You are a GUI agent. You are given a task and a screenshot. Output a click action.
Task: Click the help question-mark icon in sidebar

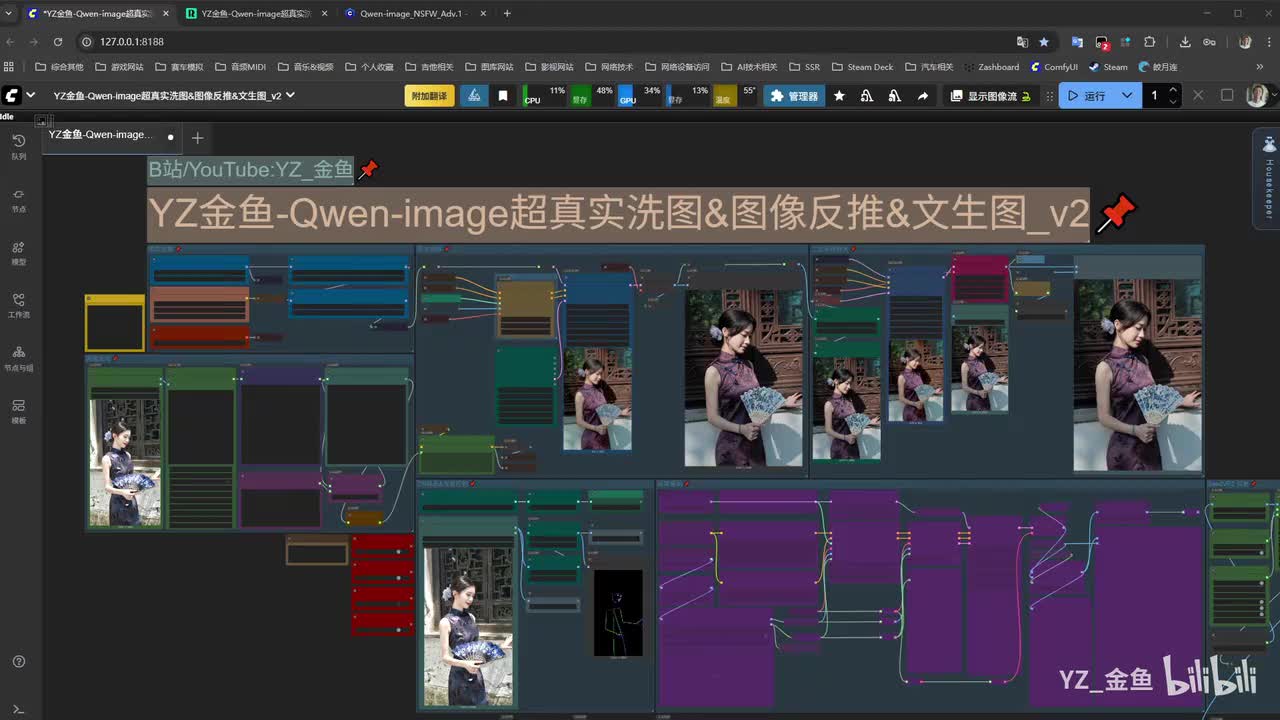click(x=19, y=662)
